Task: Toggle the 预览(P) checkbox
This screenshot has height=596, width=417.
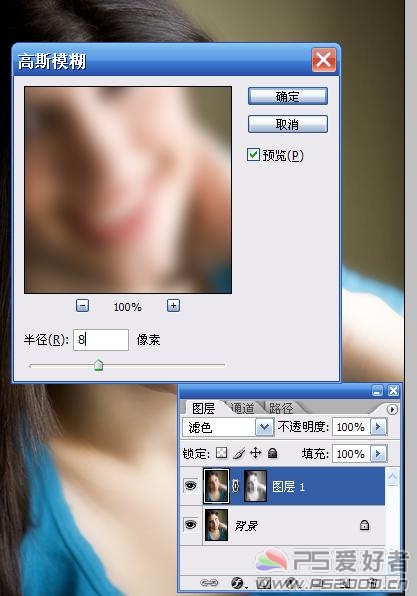Action: click(253, 155)
